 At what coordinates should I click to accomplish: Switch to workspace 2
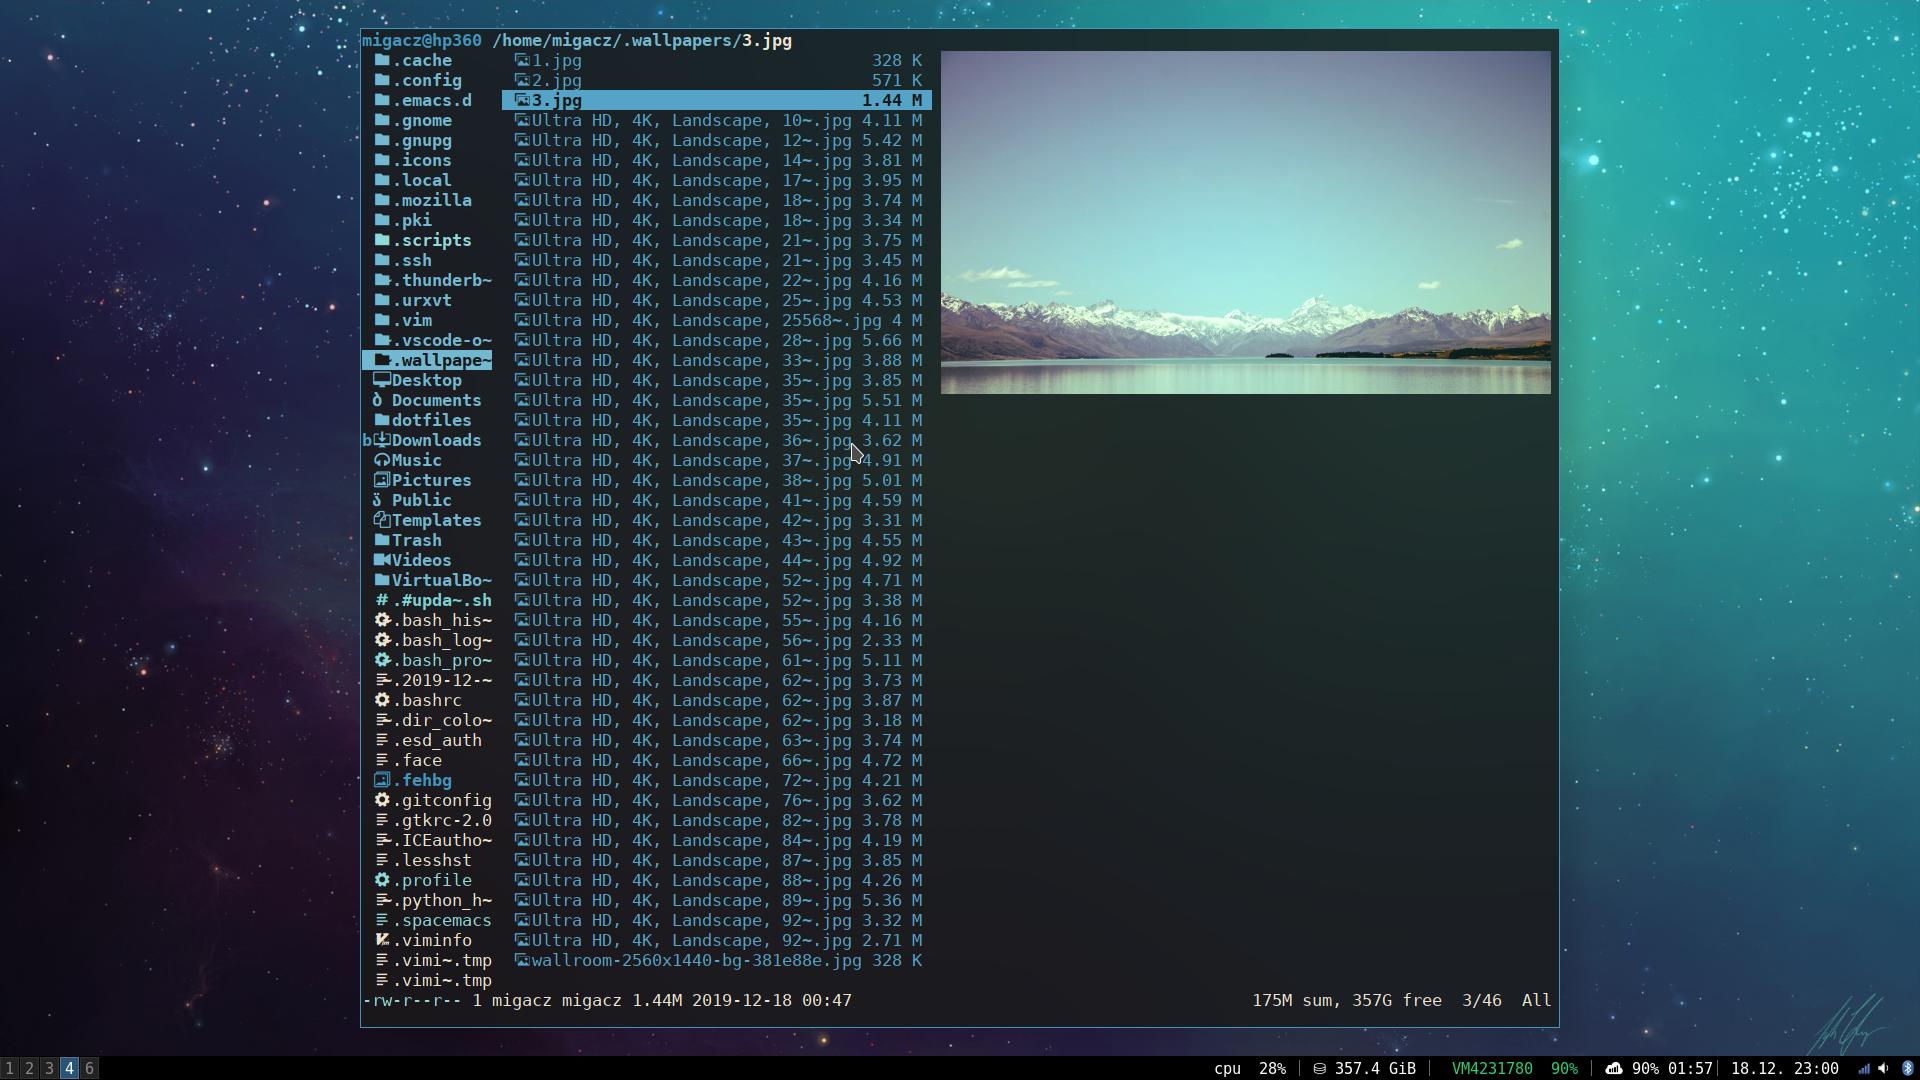(29, 1068)
